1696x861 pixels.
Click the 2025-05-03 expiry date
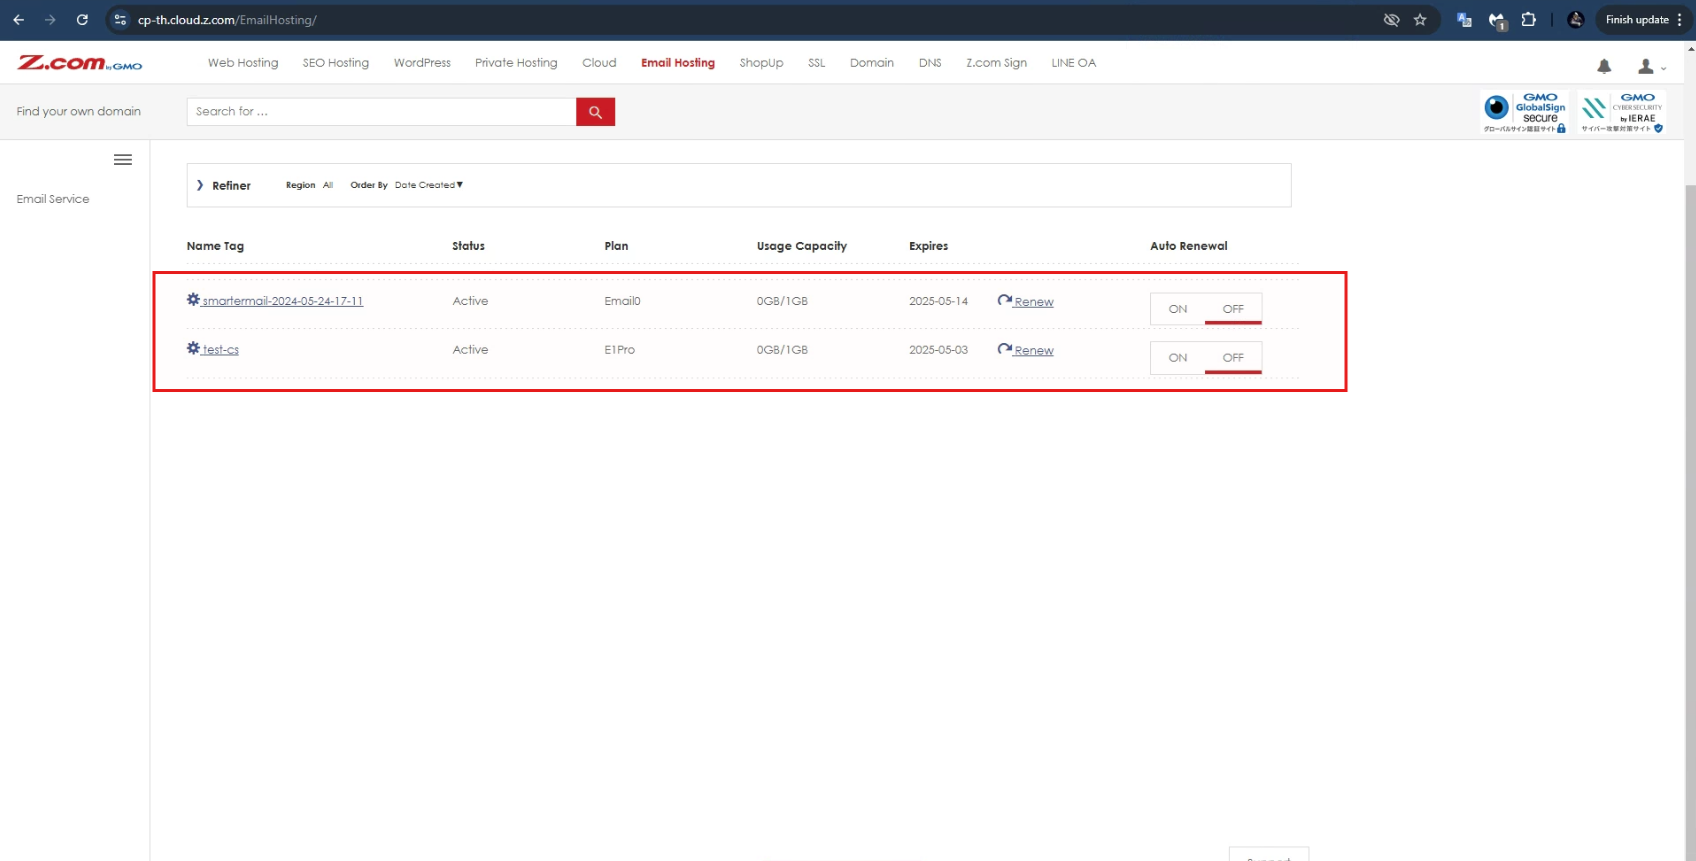click(x=938, y=350)
